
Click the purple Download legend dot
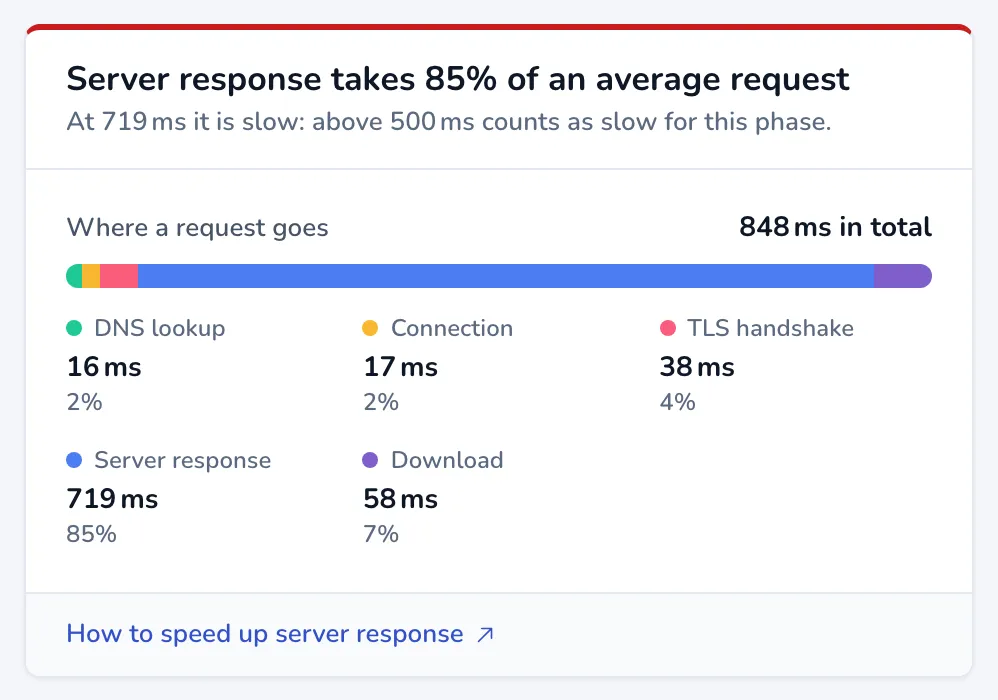(370, 460)
